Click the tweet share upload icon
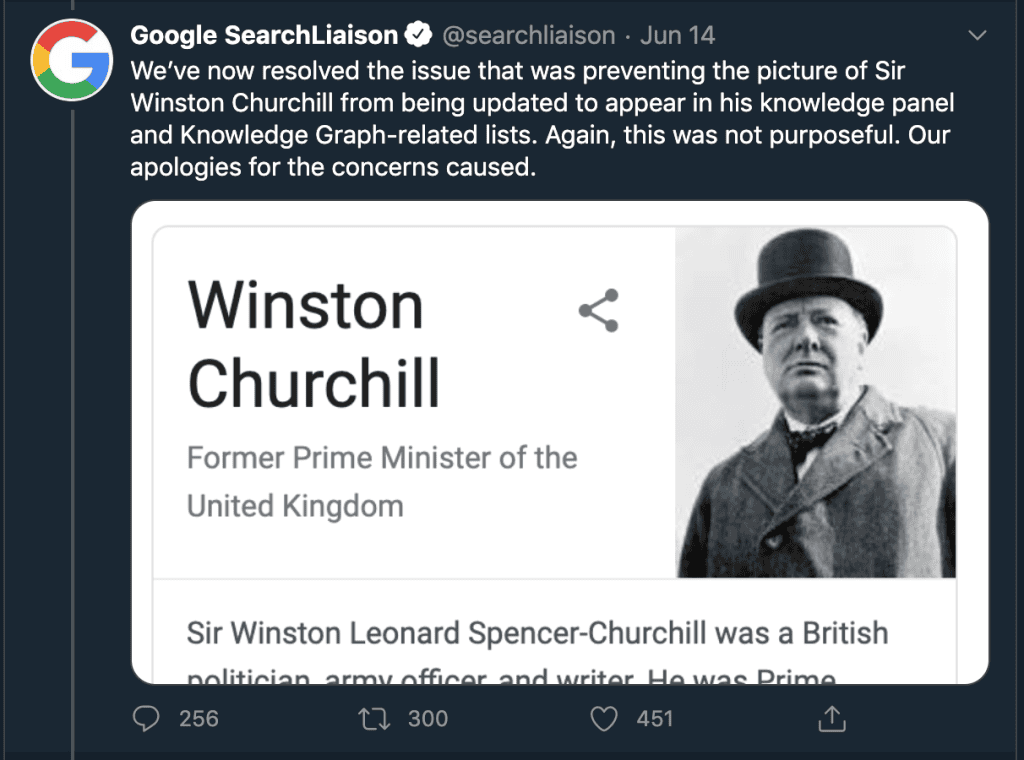 pyautogui.click(x=832, y=718)
